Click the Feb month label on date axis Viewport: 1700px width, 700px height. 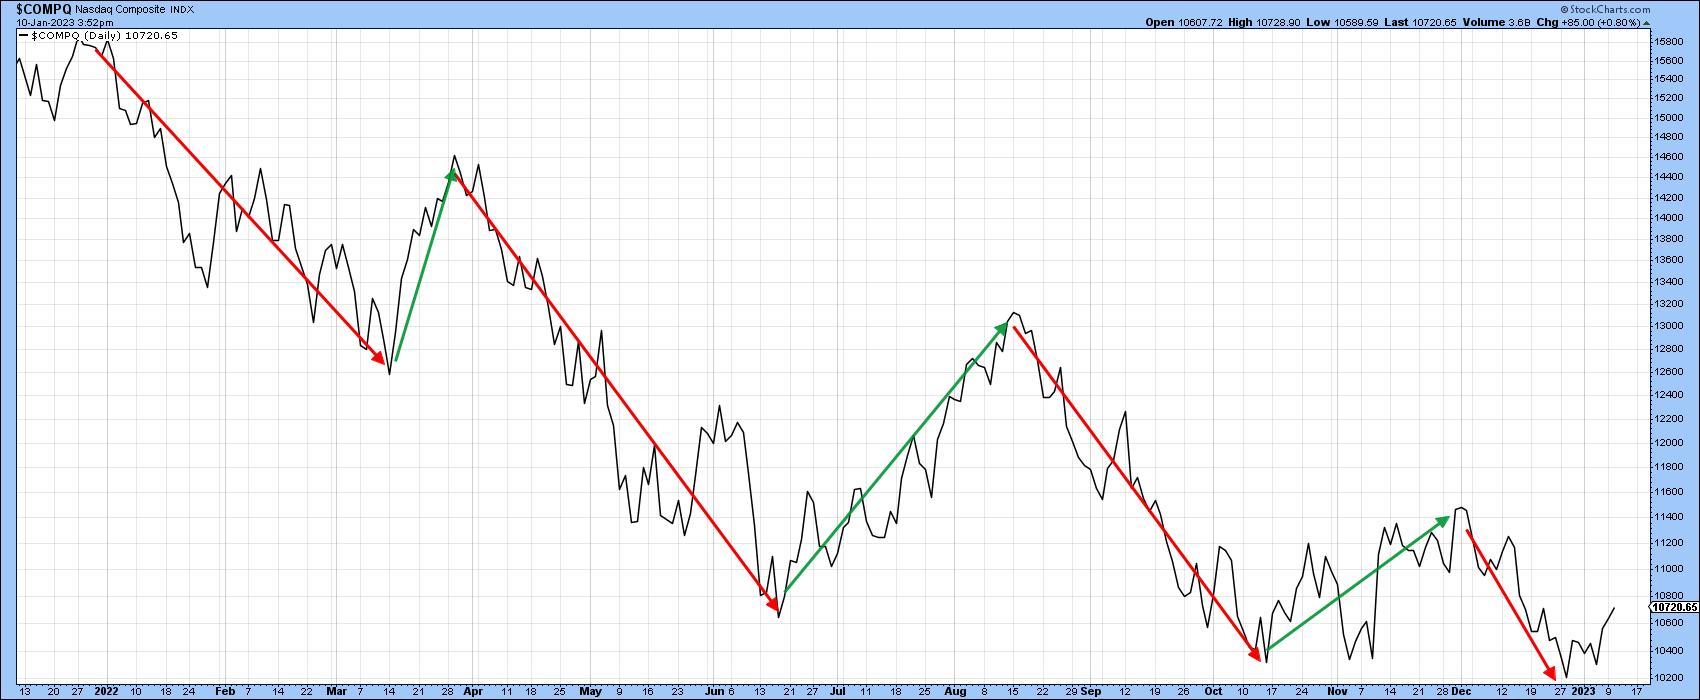pyautogui.click(x=226, y=691)
